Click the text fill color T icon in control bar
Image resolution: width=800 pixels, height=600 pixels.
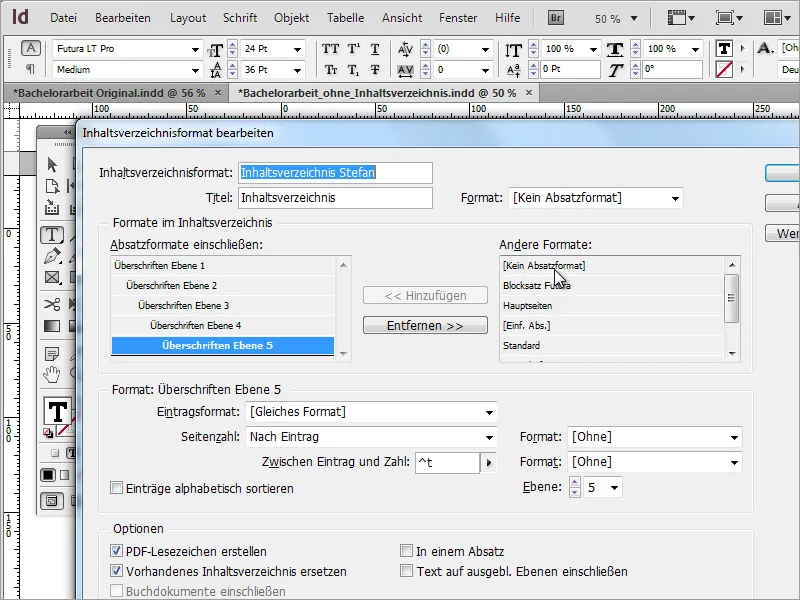(724, 48)
